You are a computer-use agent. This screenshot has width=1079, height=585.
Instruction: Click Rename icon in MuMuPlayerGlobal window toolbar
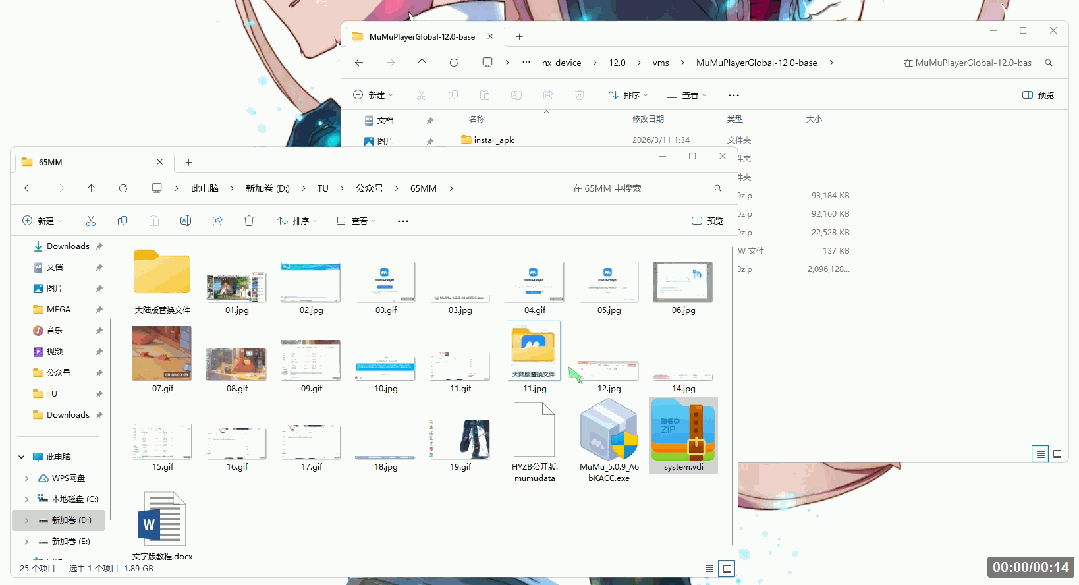coord(516,95)
